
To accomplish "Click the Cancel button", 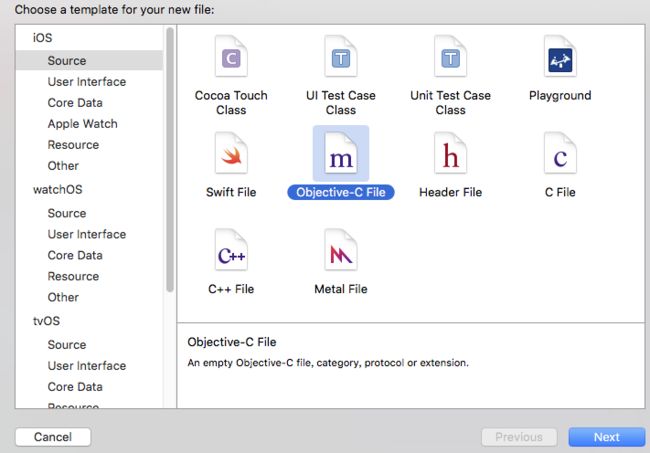I will [53, 437].
